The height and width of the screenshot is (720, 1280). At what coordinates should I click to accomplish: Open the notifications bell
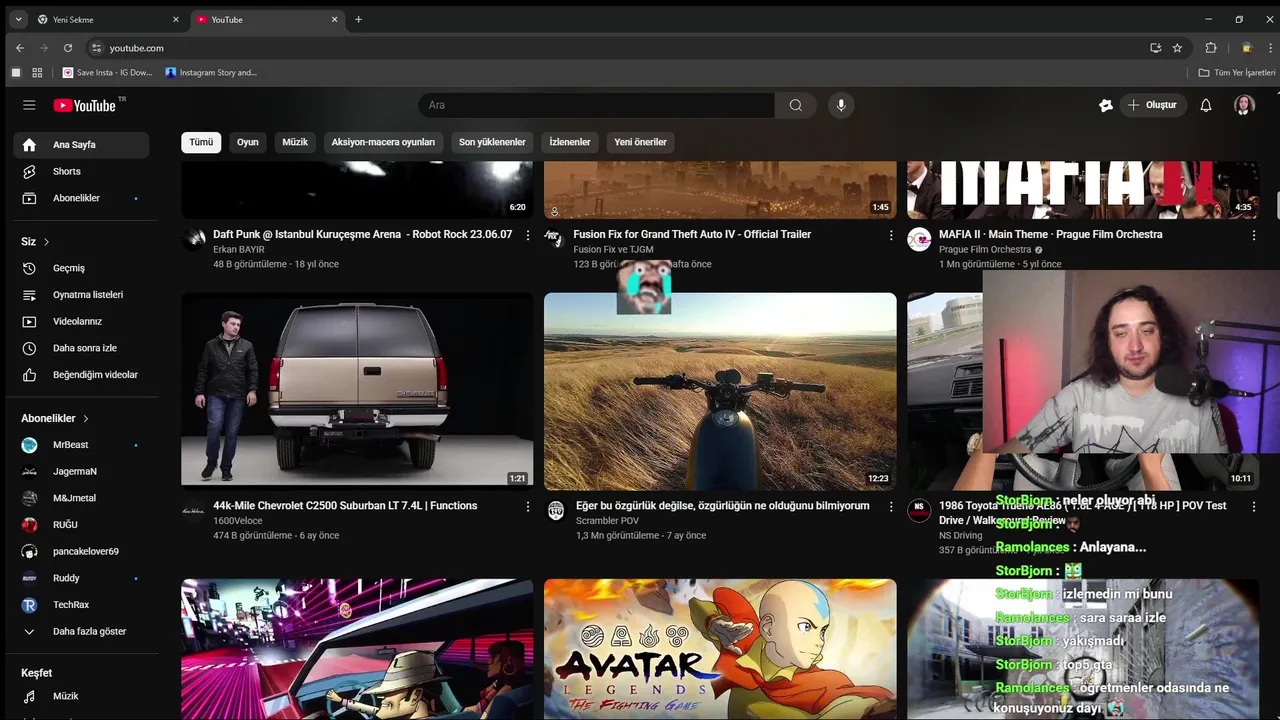coord(1206,105)
